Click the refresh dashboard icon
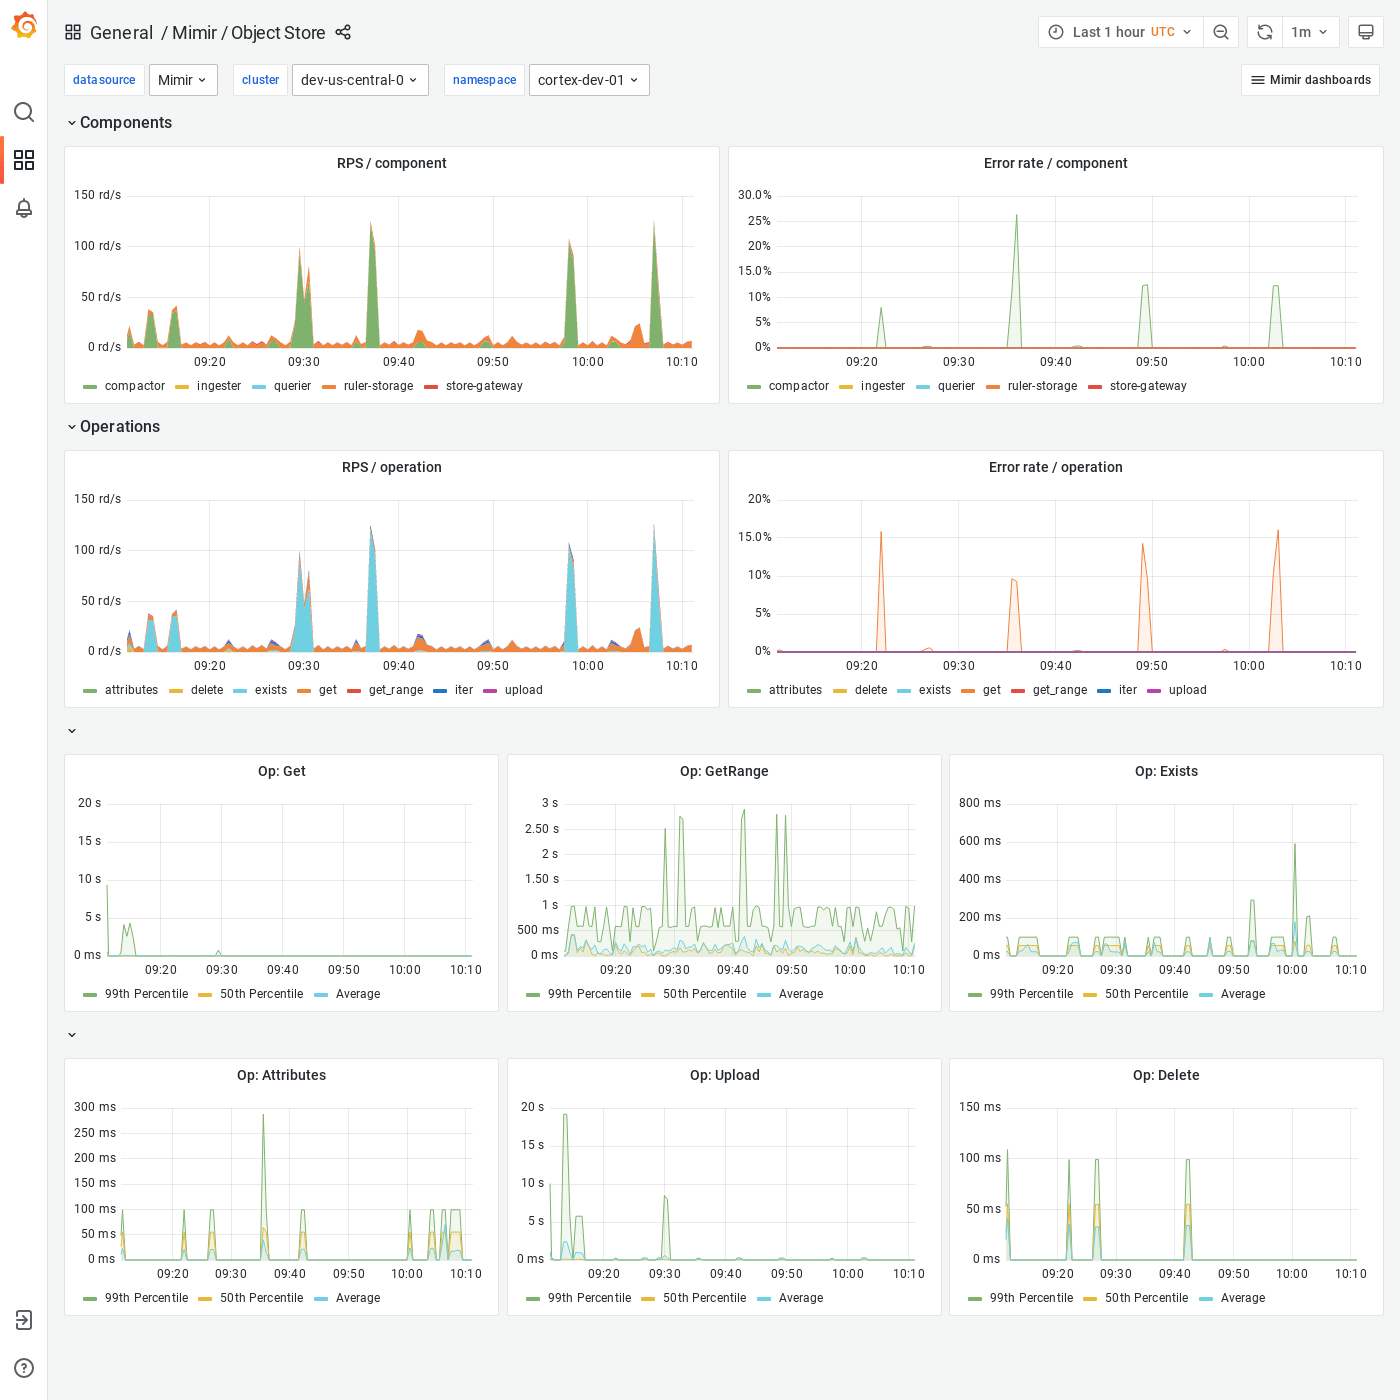1400x1400 pixels. [1264, 31]
